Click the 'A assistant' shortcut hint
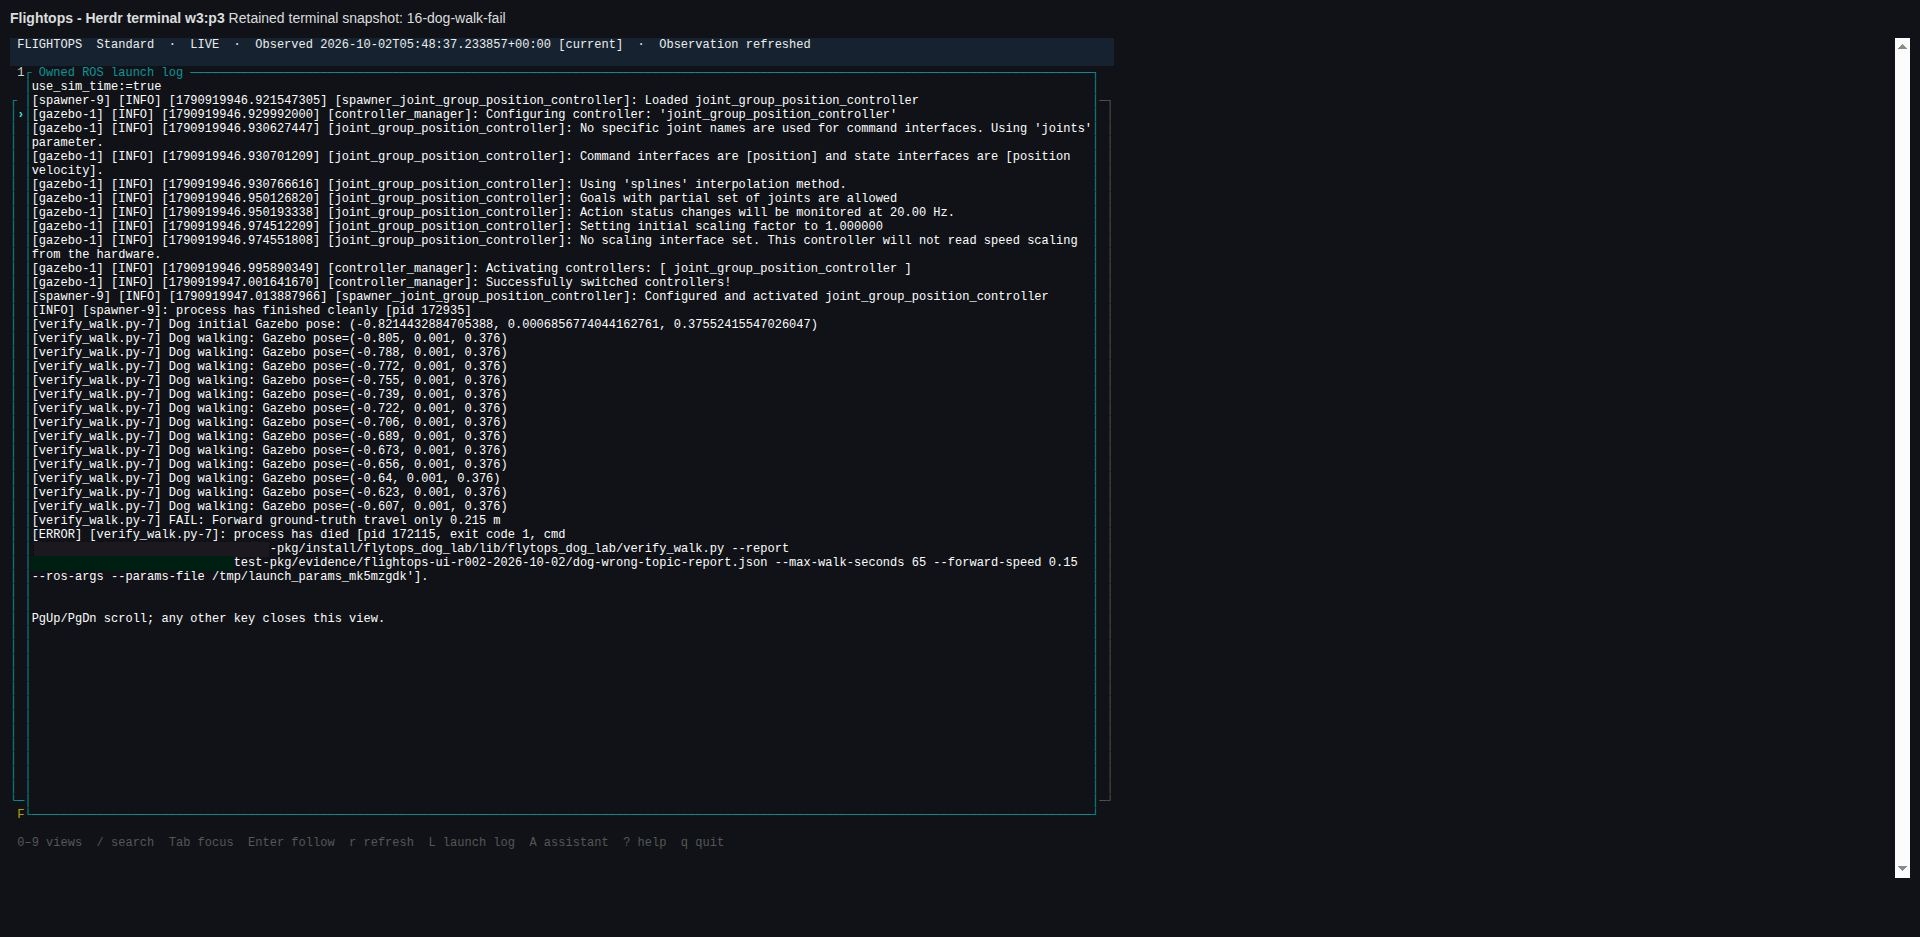 point(569,842)
